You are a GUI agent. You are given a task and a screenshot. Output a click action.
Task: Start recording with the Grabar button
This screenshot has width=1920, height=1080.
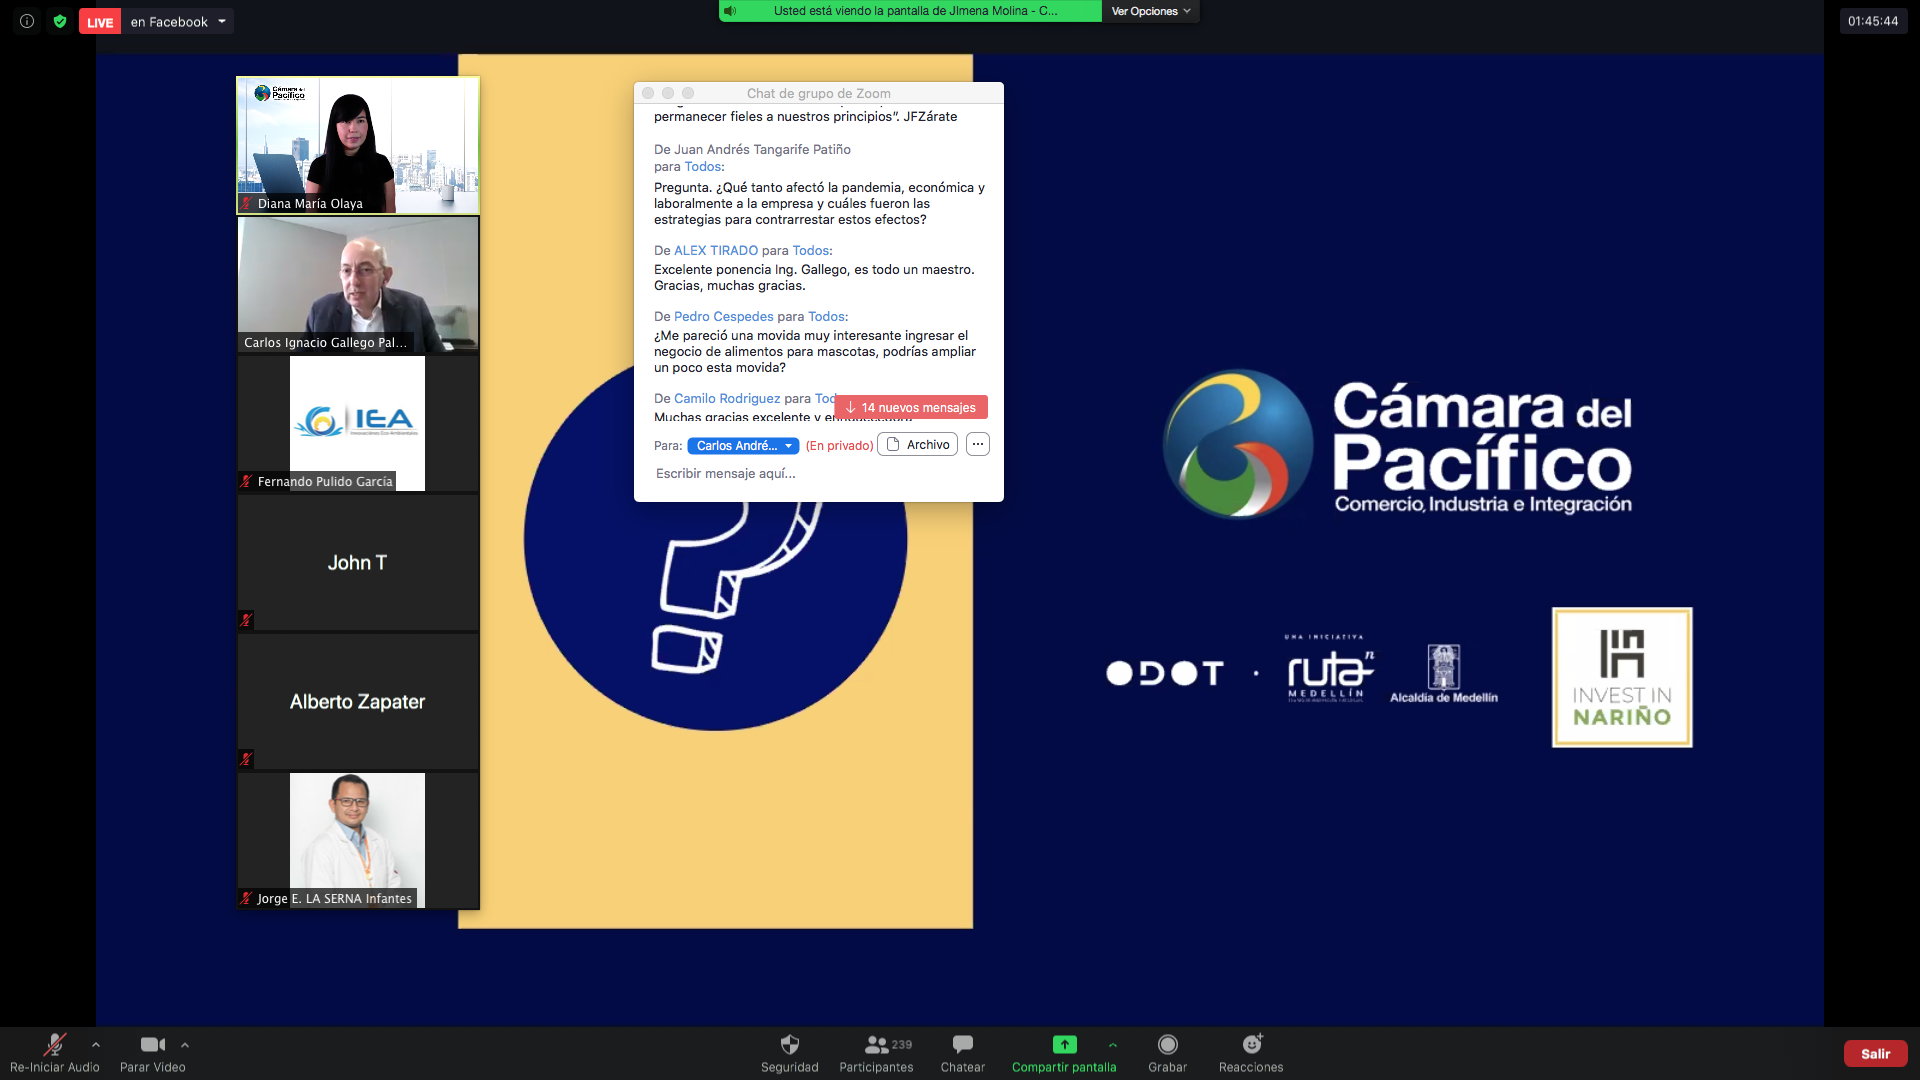tap(1168, 1053)
